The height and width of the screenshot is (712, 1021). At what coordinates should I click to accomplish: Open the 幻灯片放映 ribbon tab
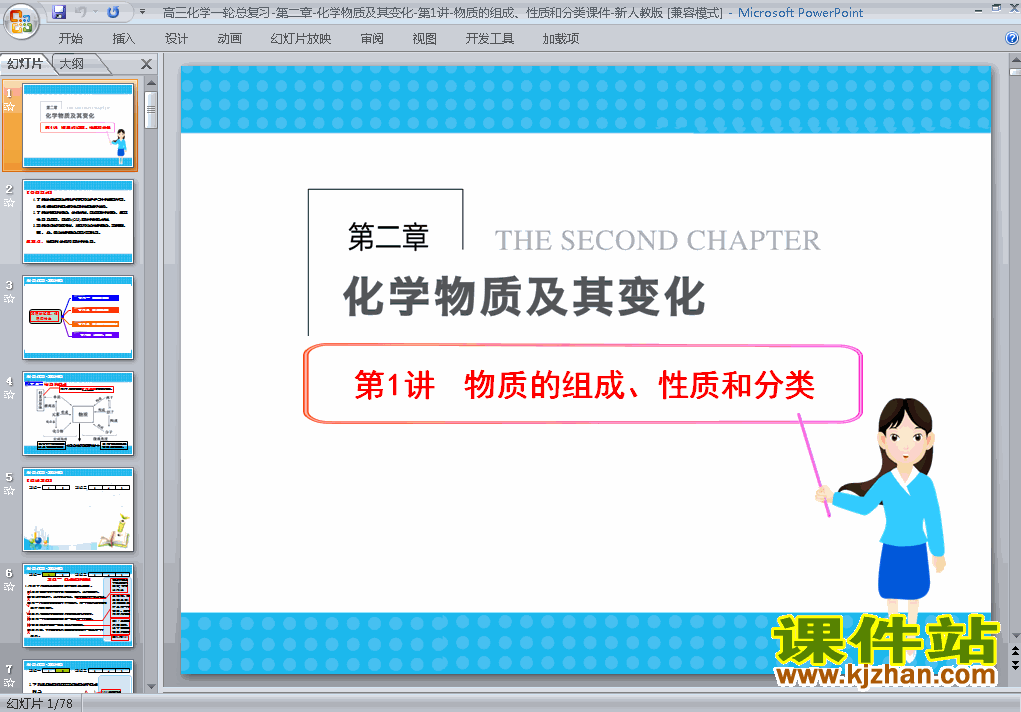pos(301,38)
